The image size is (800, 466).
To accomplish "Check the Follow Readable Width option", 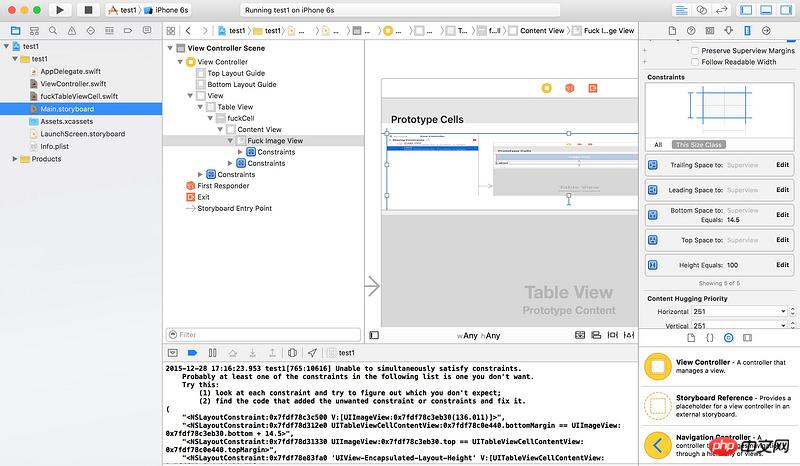I will pyautogui.click(x=695, y=62).
